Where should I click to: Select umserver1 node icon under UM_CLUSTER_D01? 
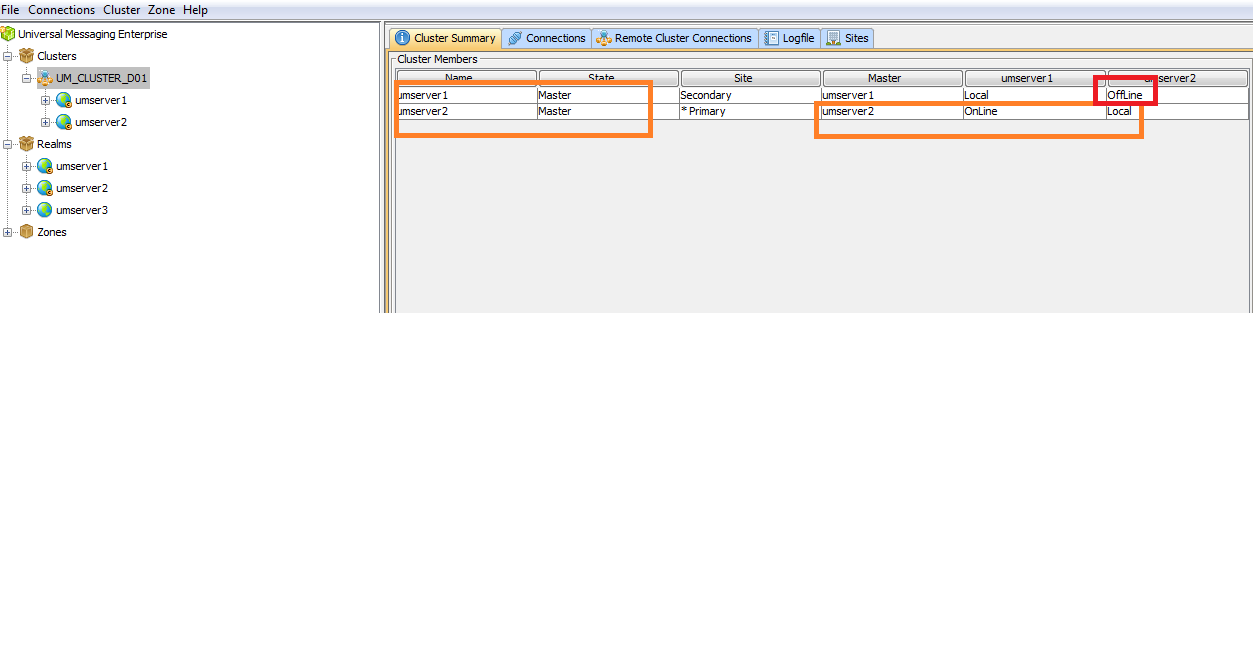click(x=64, y=100)
